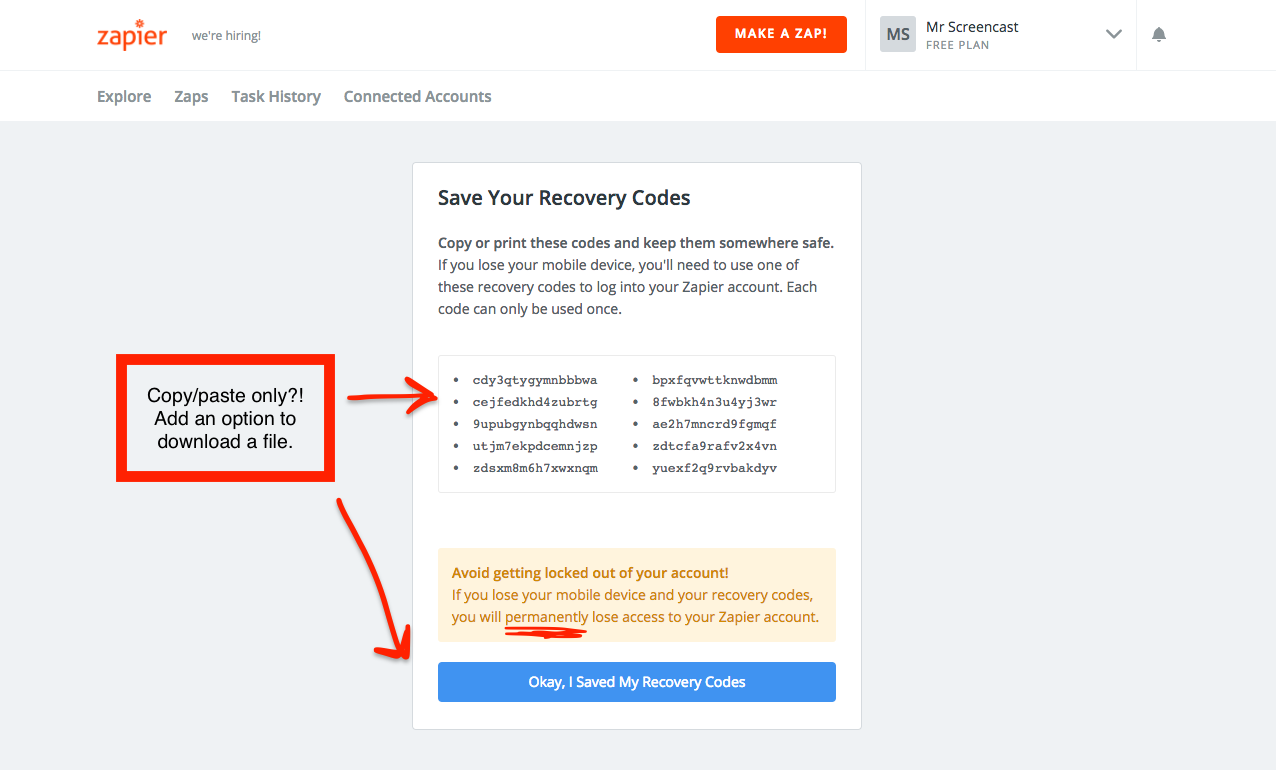Click the Mr Screencast account name

972,26
